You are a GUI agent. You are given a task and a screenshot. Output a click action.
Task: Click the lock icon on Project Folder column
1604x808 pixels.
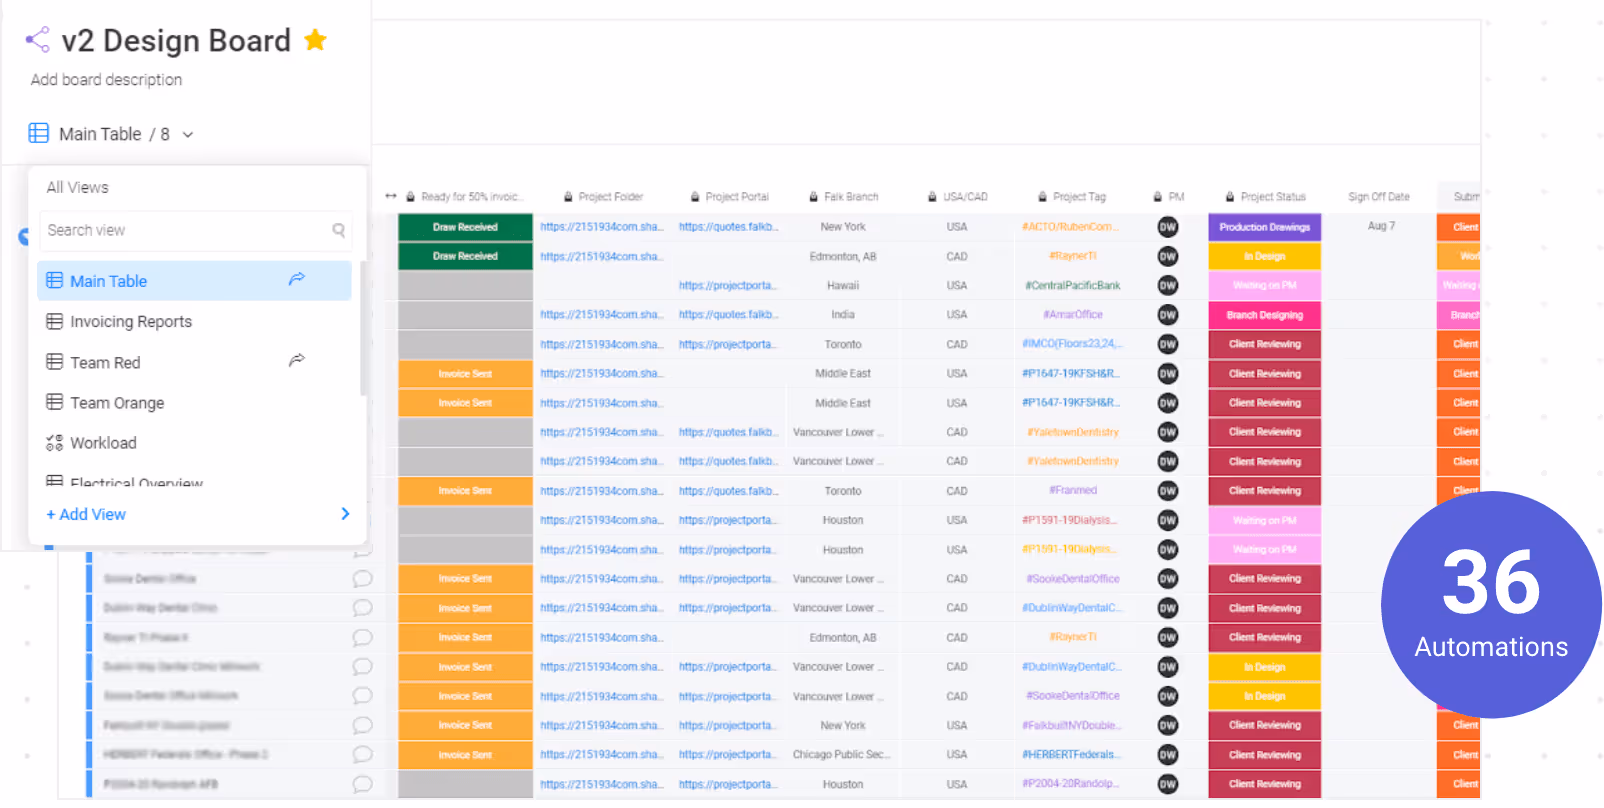(568, 197)
